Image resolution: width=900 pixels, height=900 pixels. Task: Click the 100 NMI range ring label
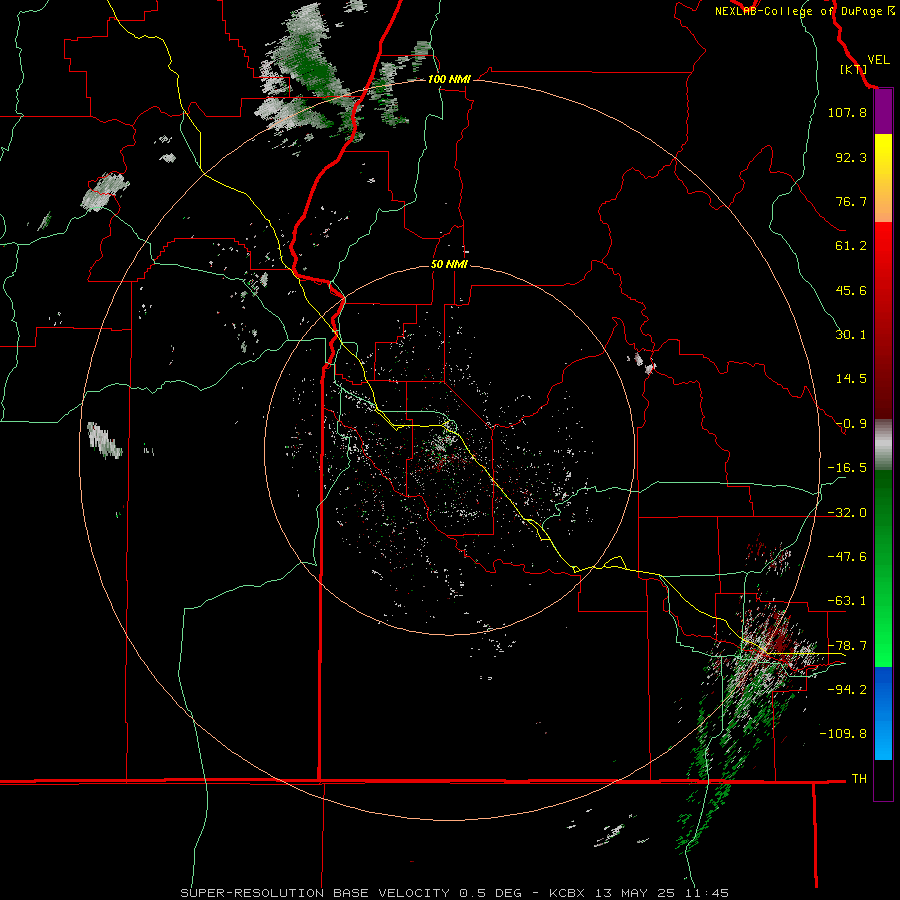coord(449,79)
